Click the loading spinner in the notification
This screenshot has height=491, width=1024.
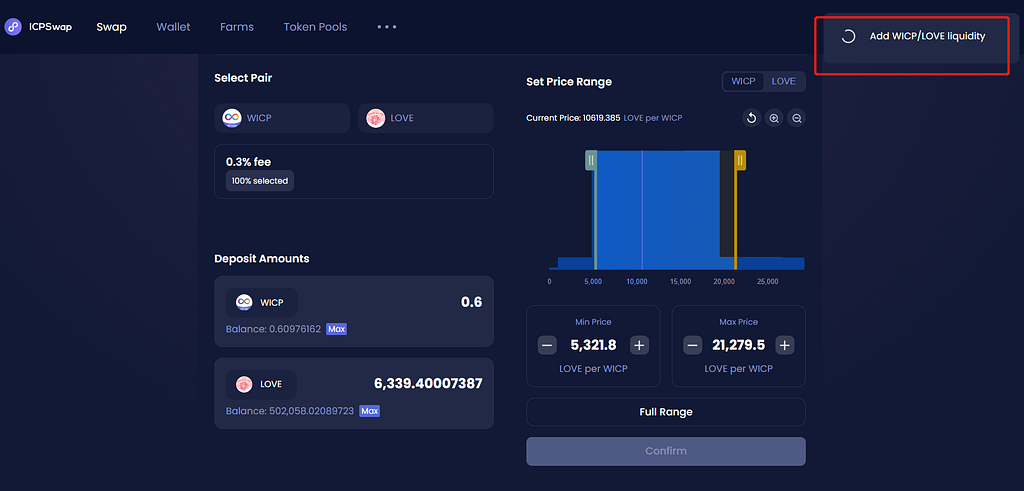(848, 37)
